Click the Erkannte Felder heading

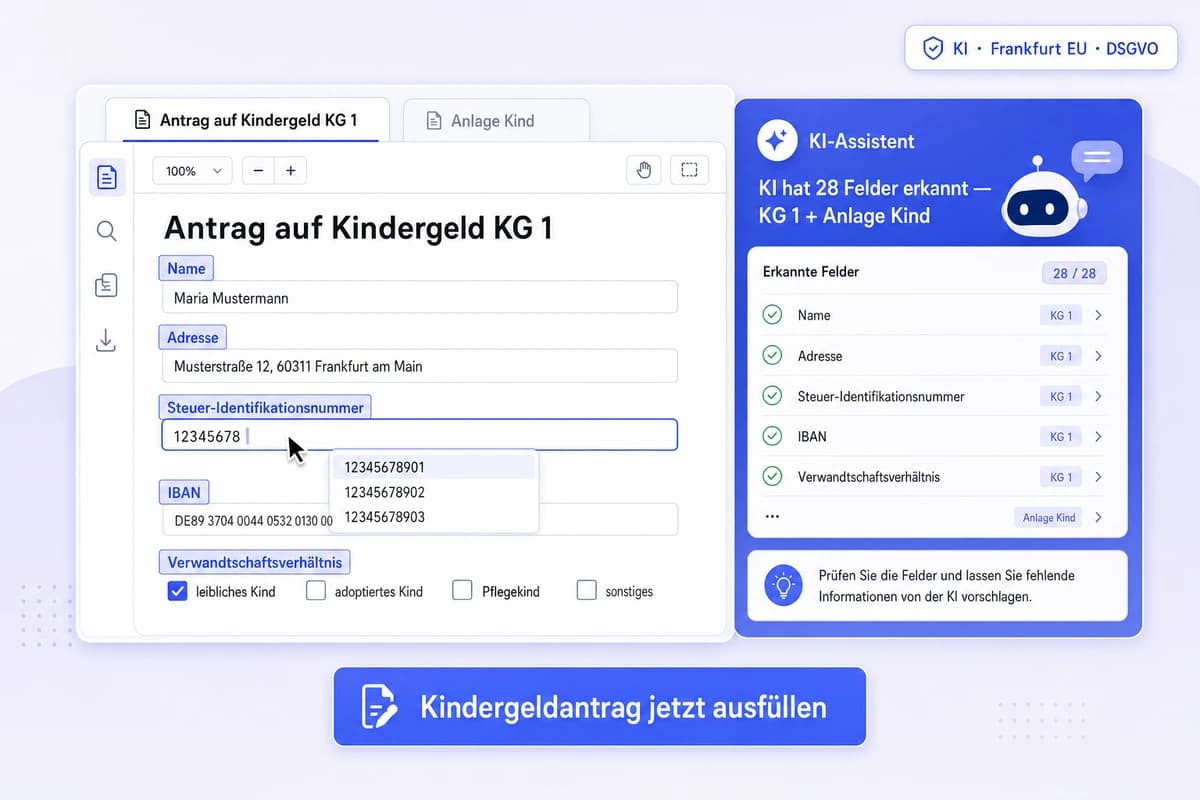point(811,272)
